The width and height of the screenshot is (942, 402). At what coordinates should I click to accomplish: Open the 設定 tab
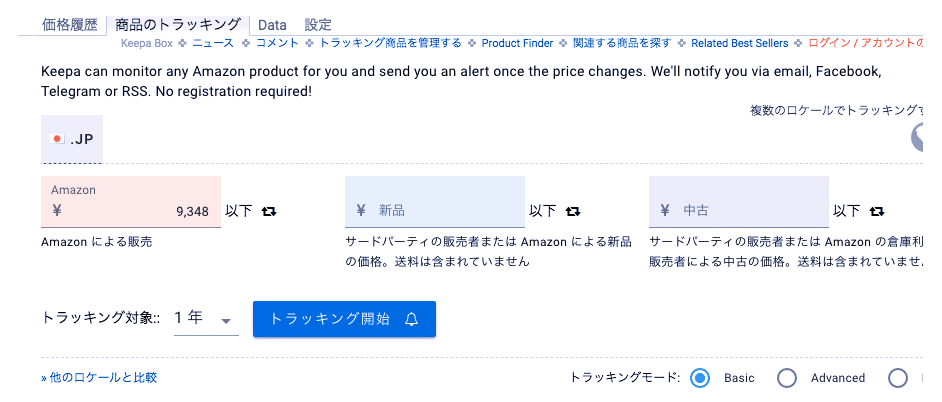coord(318,24)
